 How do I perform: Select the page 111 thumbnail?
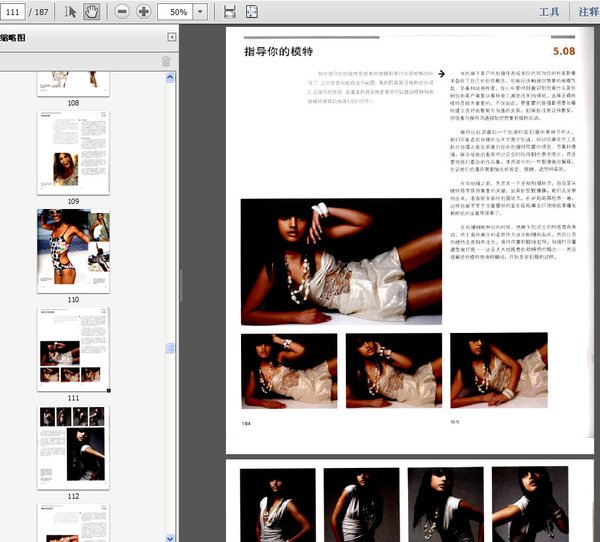click(x=73, y=349)
